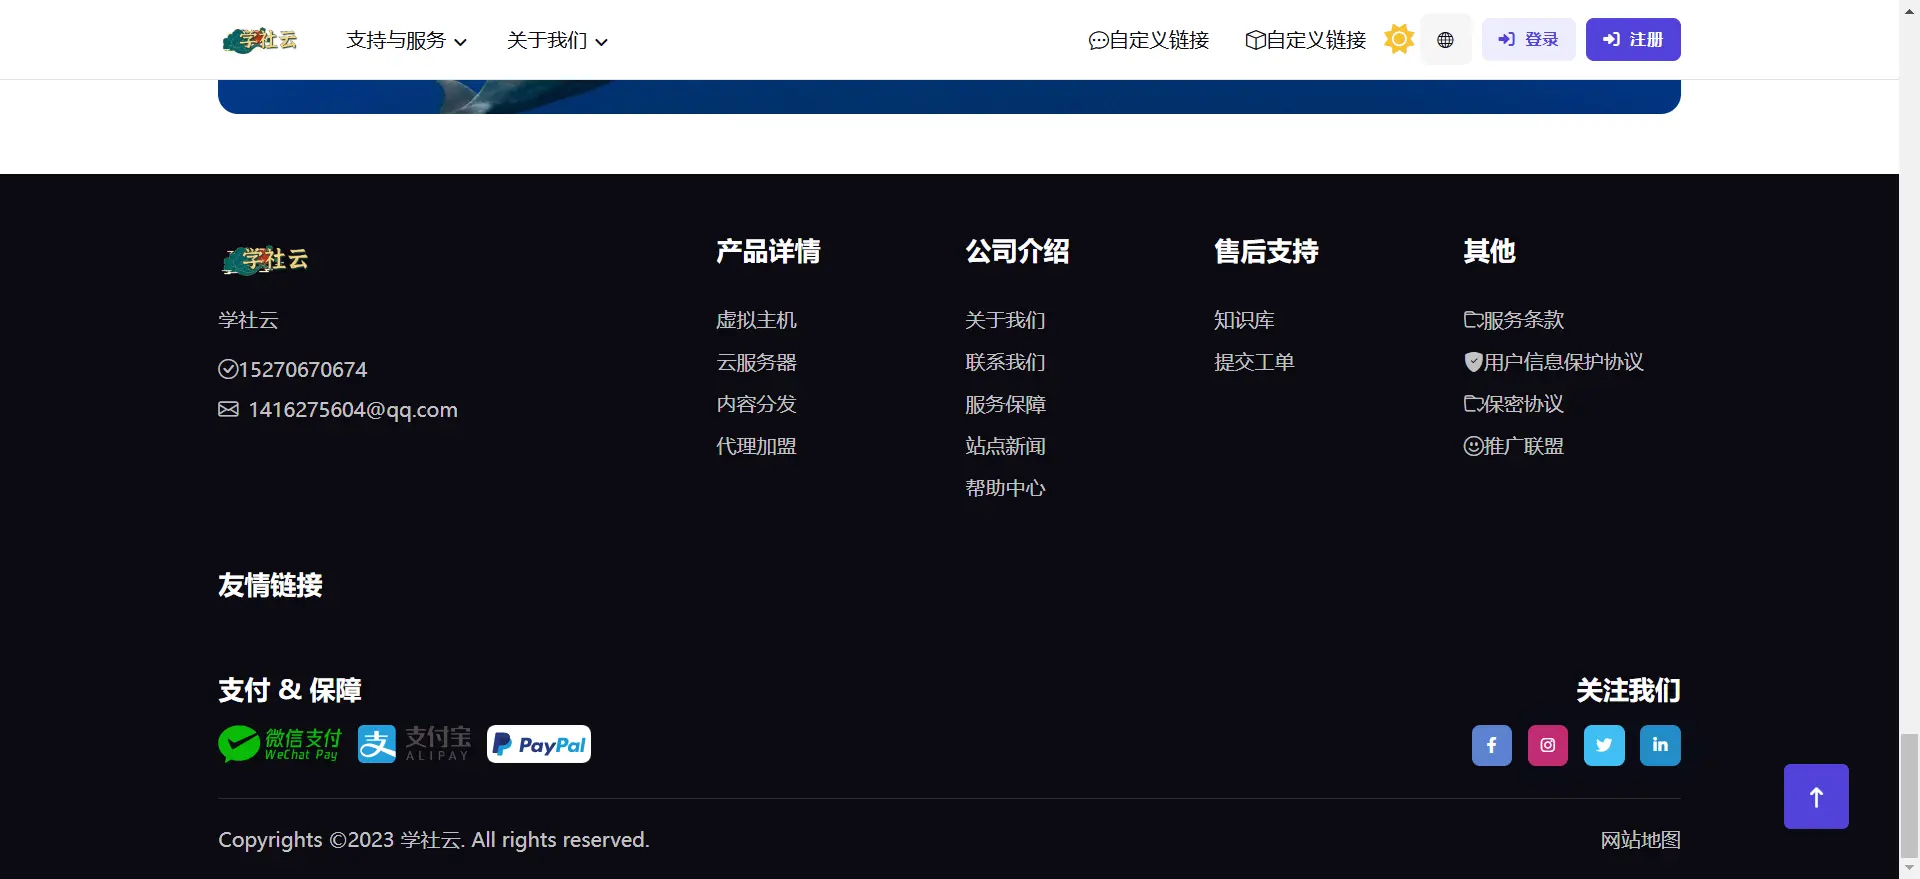The width and height of the screenshot is (1920, 879).
Task: Click the scrollbar down arrow
Action: tap(1909, 869)
